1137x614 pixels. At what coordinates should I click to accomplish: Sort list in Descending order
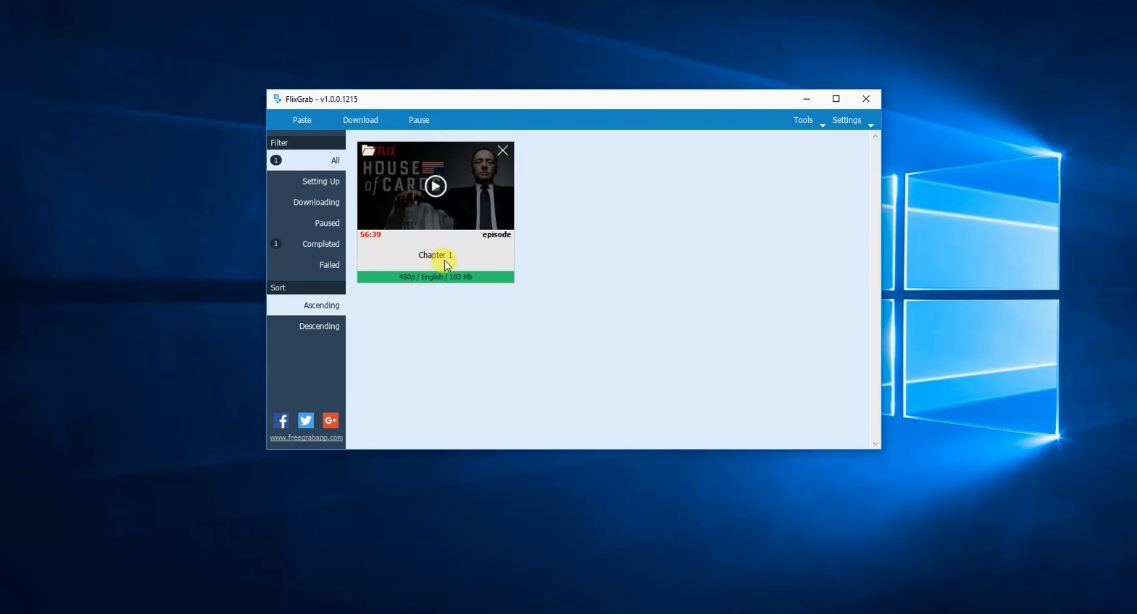coord(306,326)
